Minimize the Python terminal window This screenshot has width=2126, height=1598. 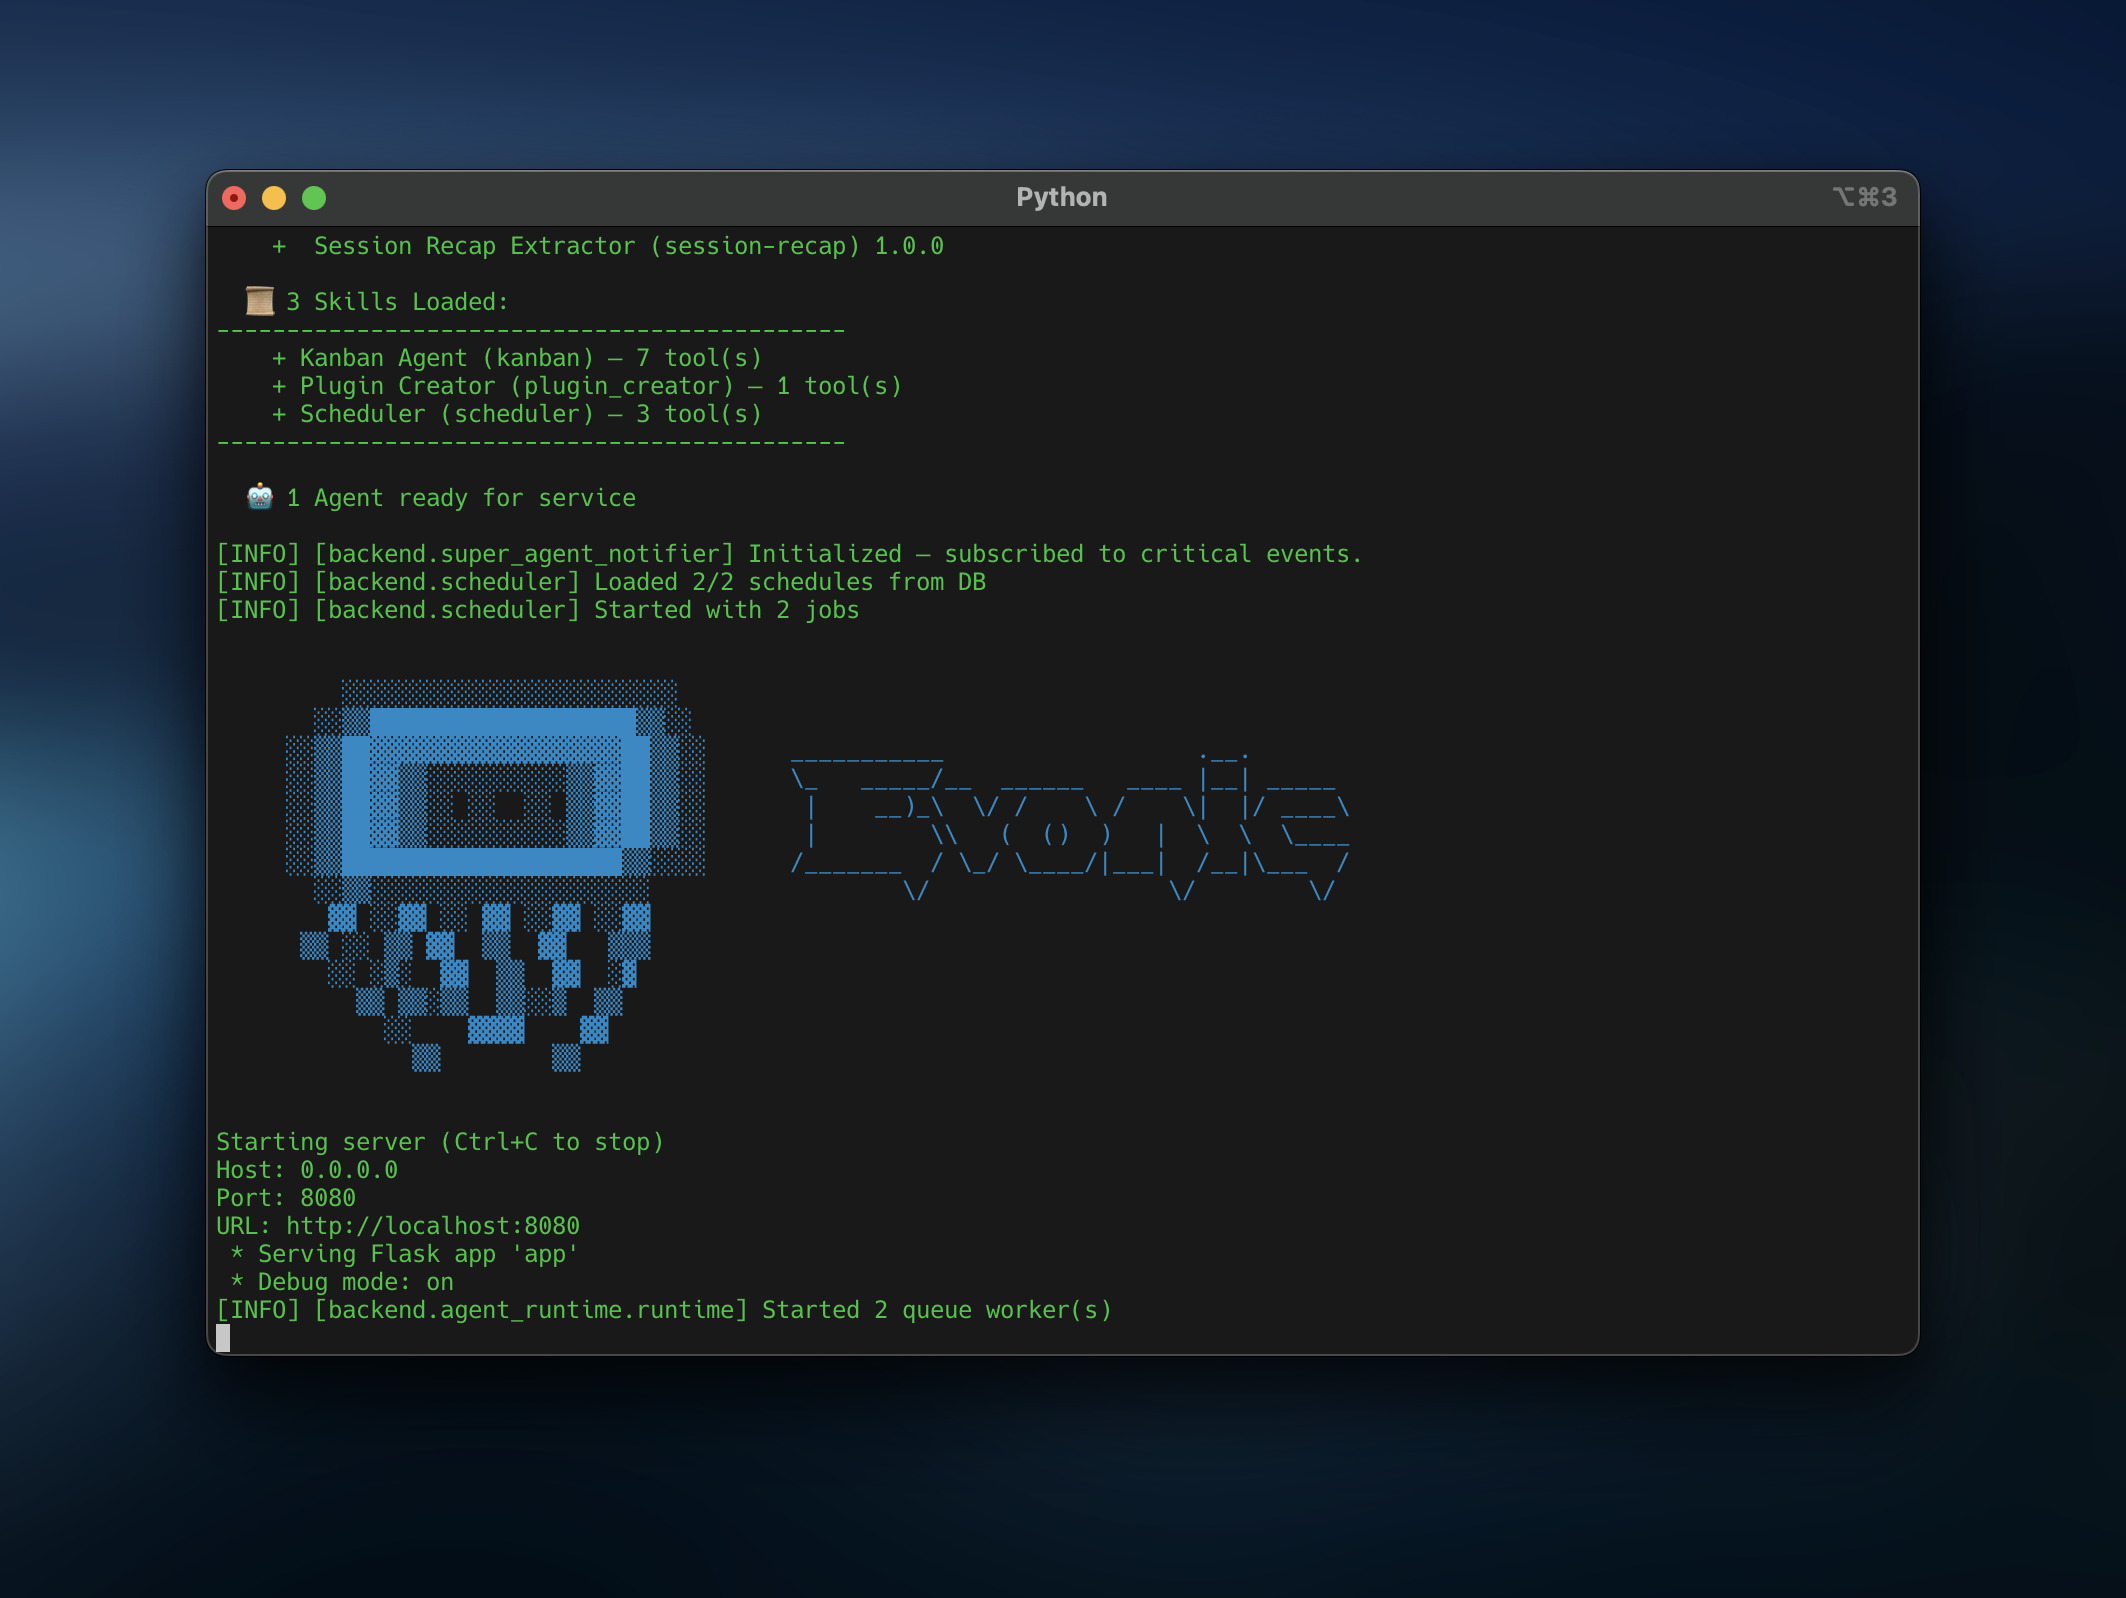click(274, 198)
